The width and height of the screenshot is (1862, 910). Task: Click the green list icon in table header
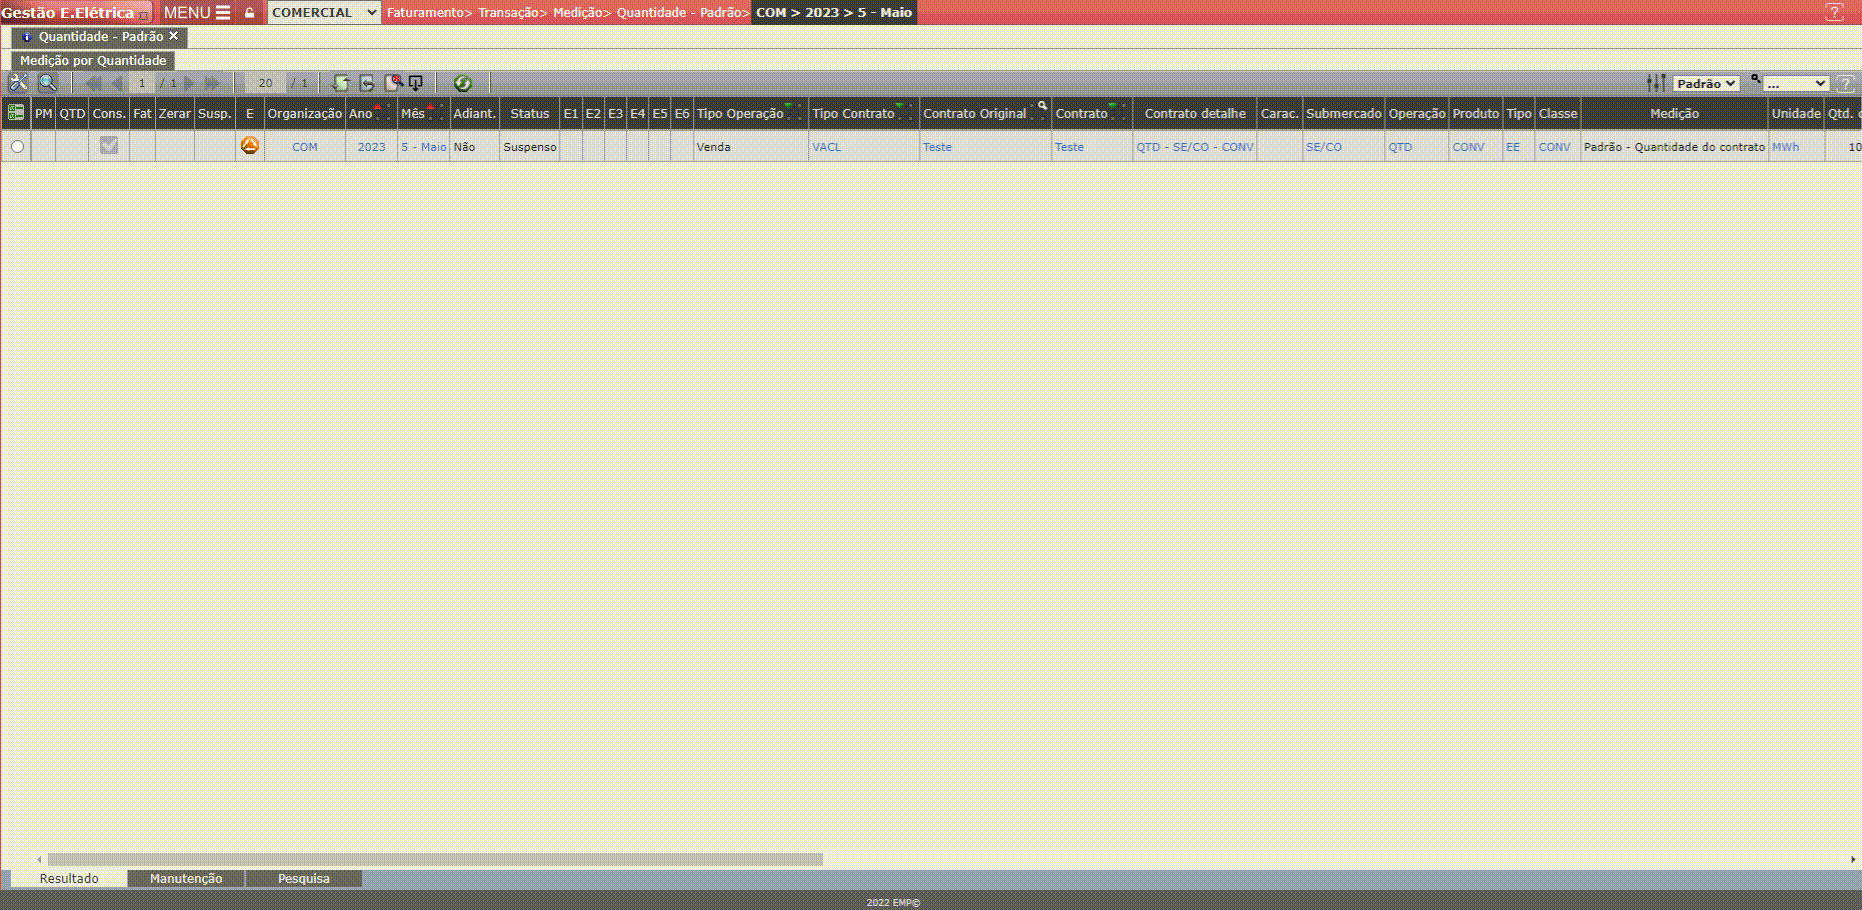pos(15,113)
